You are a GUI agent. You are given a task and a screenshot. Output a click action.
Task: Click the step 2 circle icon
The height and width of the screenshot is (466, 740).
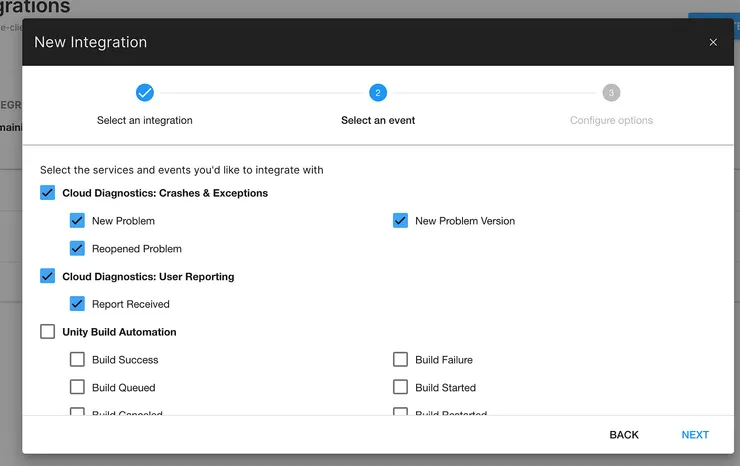378,93
